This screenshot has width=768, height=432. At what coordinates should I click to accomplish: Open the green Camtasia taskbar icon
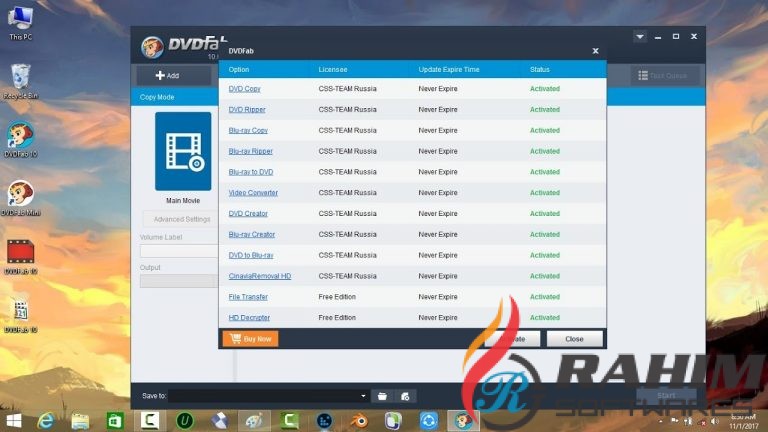(x=289, y=421)
